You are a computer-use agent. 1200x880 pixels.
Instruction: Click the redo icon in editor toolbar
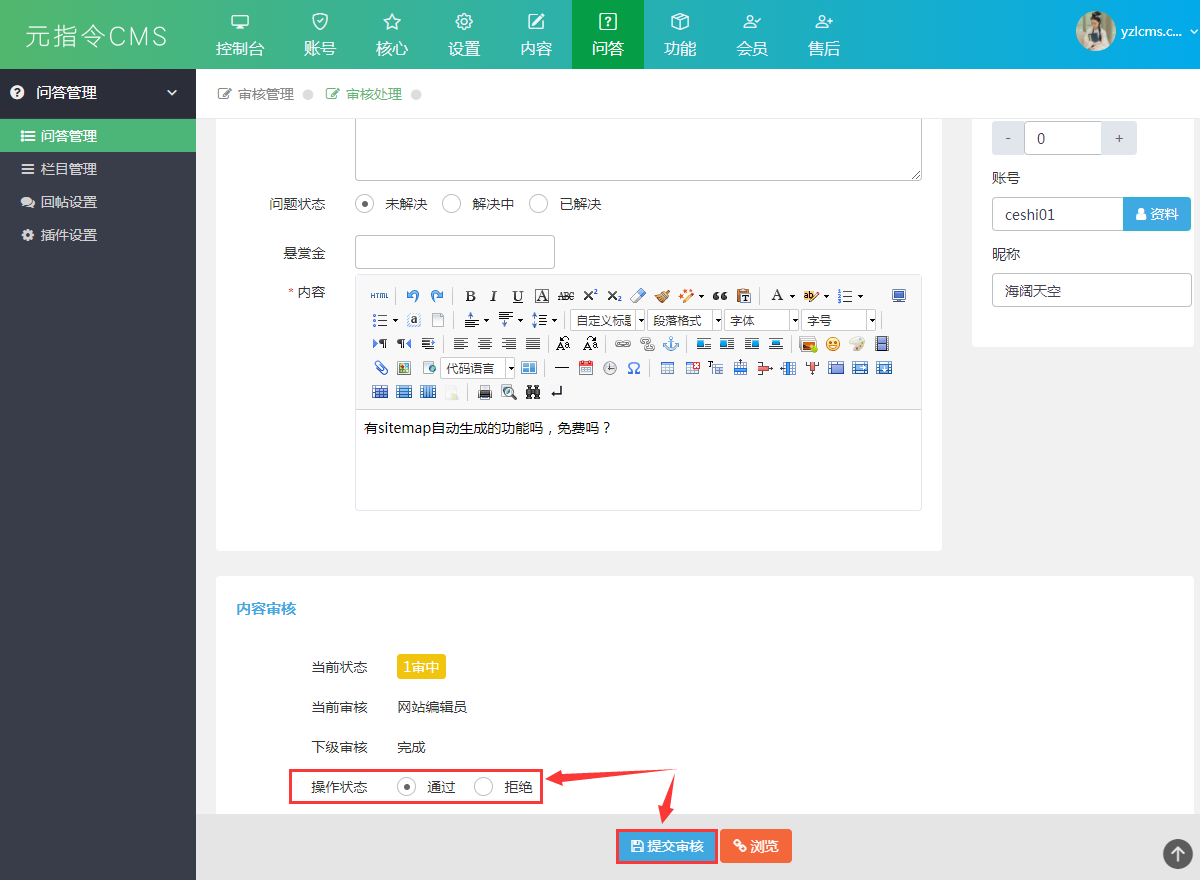tap(437, 296)
